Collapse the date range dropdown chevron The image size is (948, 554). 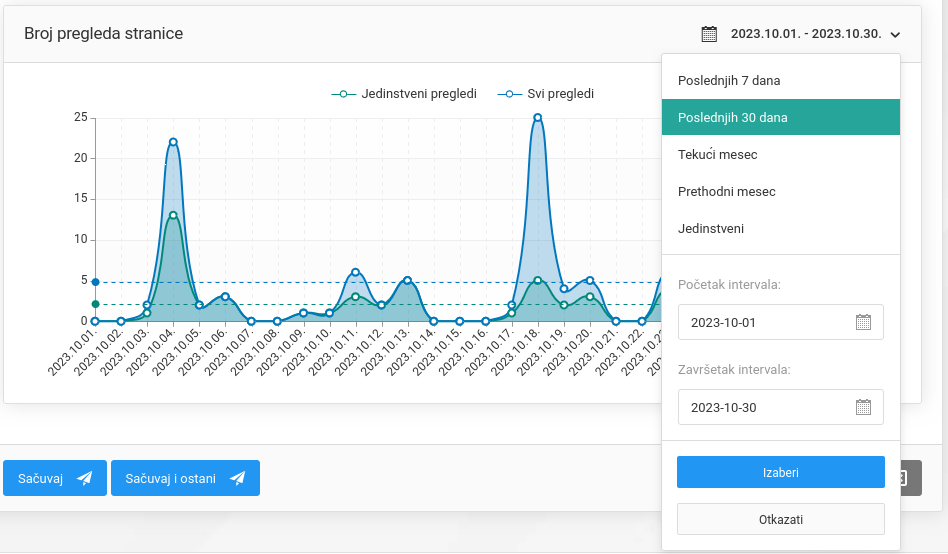point(895,35)
